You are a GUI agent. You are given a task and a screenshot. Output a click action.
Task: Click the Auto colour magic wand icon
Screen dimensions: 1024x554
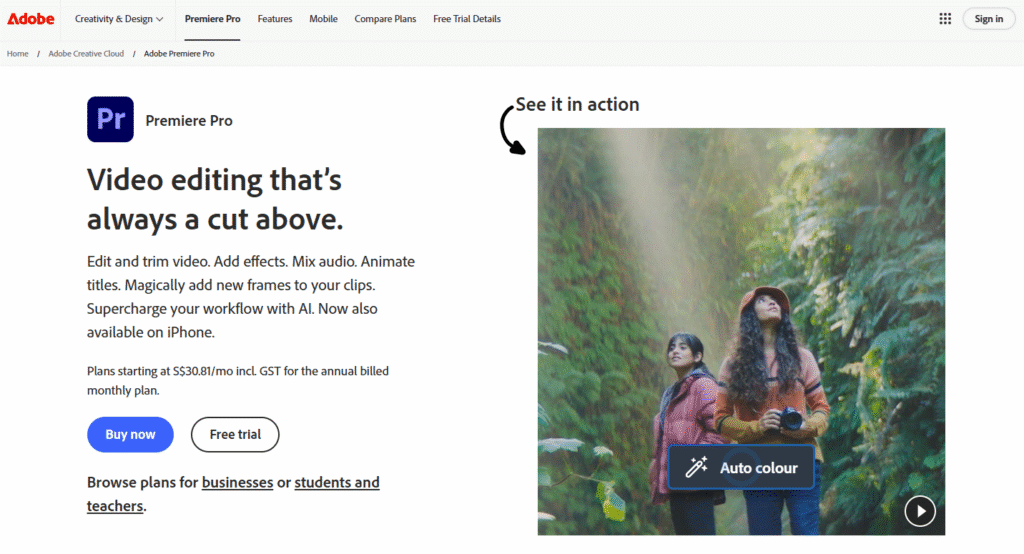pyautogui.click(x=697, y=467)
